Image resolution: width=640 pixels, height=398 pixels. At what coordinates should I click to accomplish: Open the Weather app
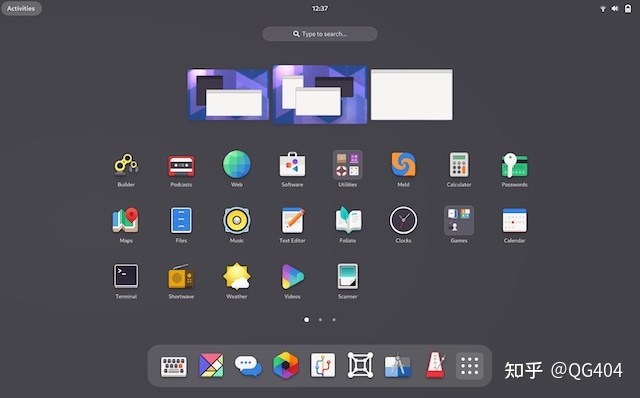pyautogui.click(x=237, y=276)
